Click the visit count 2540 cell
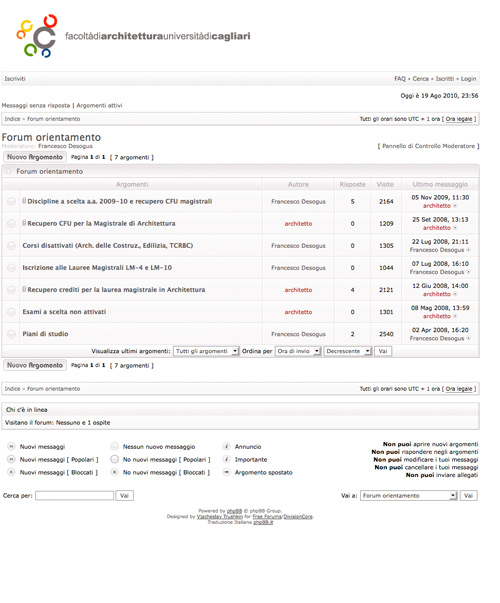 (x=386, y=334)
